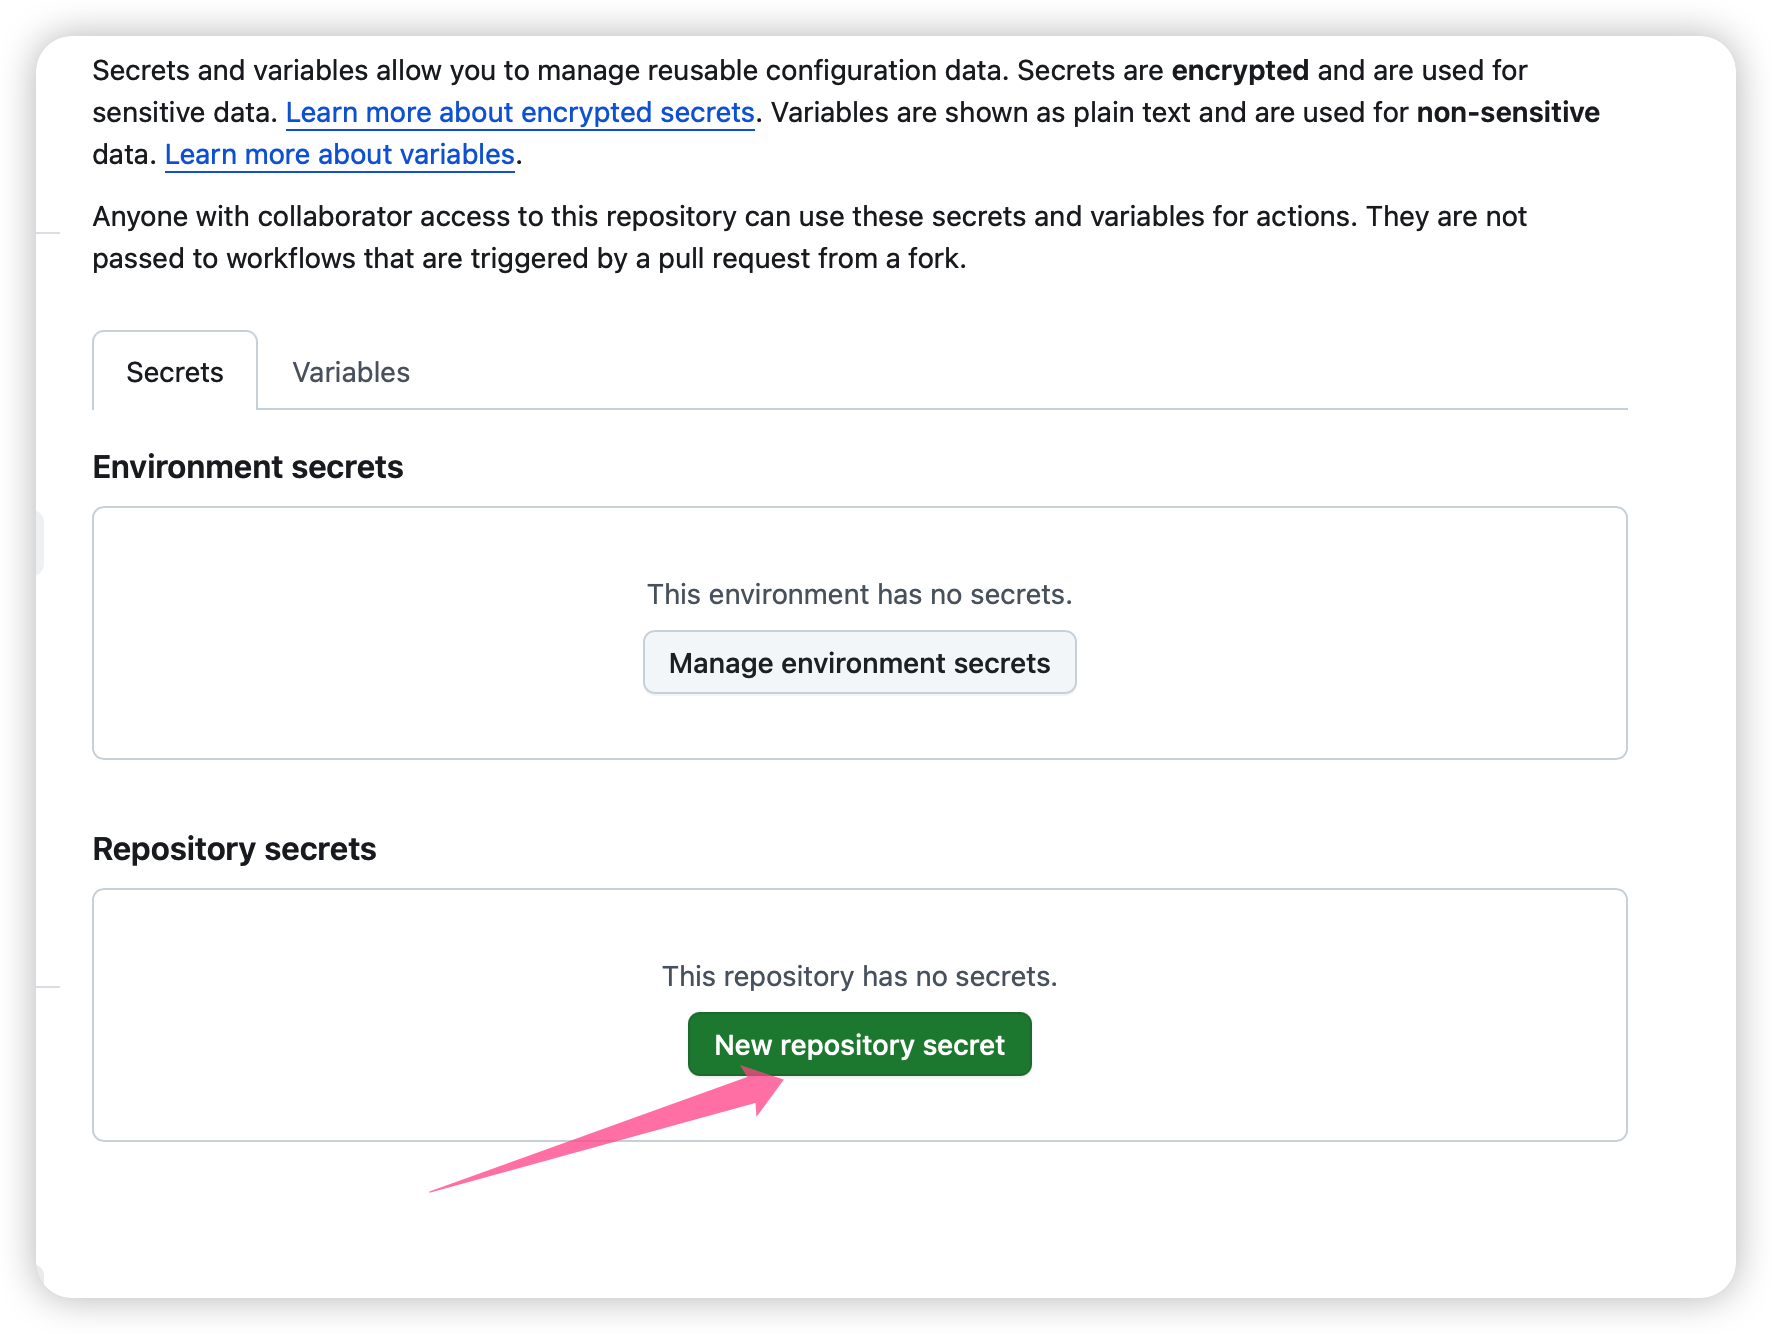This screenshot has height=1334, width=1772.
Task: Follow the "Learn more about variables" link
Action: [x=339, y=155]
